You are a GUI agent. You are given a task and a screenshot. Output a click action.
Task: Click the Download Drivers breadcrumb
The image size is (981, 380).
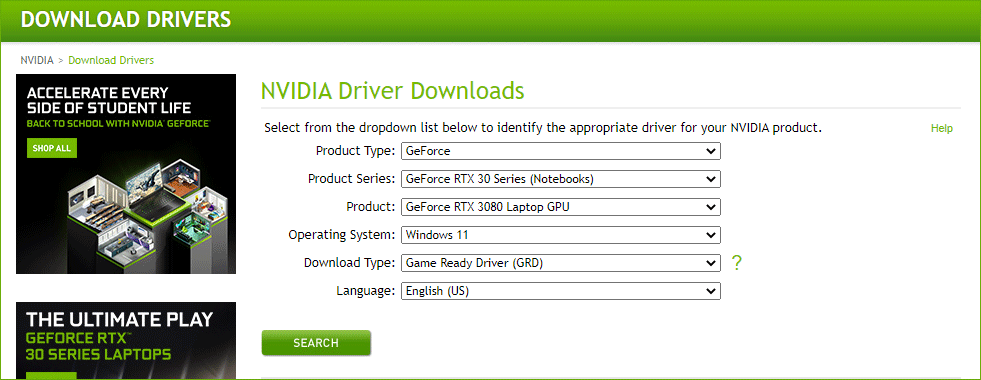[x=111, y=60]
